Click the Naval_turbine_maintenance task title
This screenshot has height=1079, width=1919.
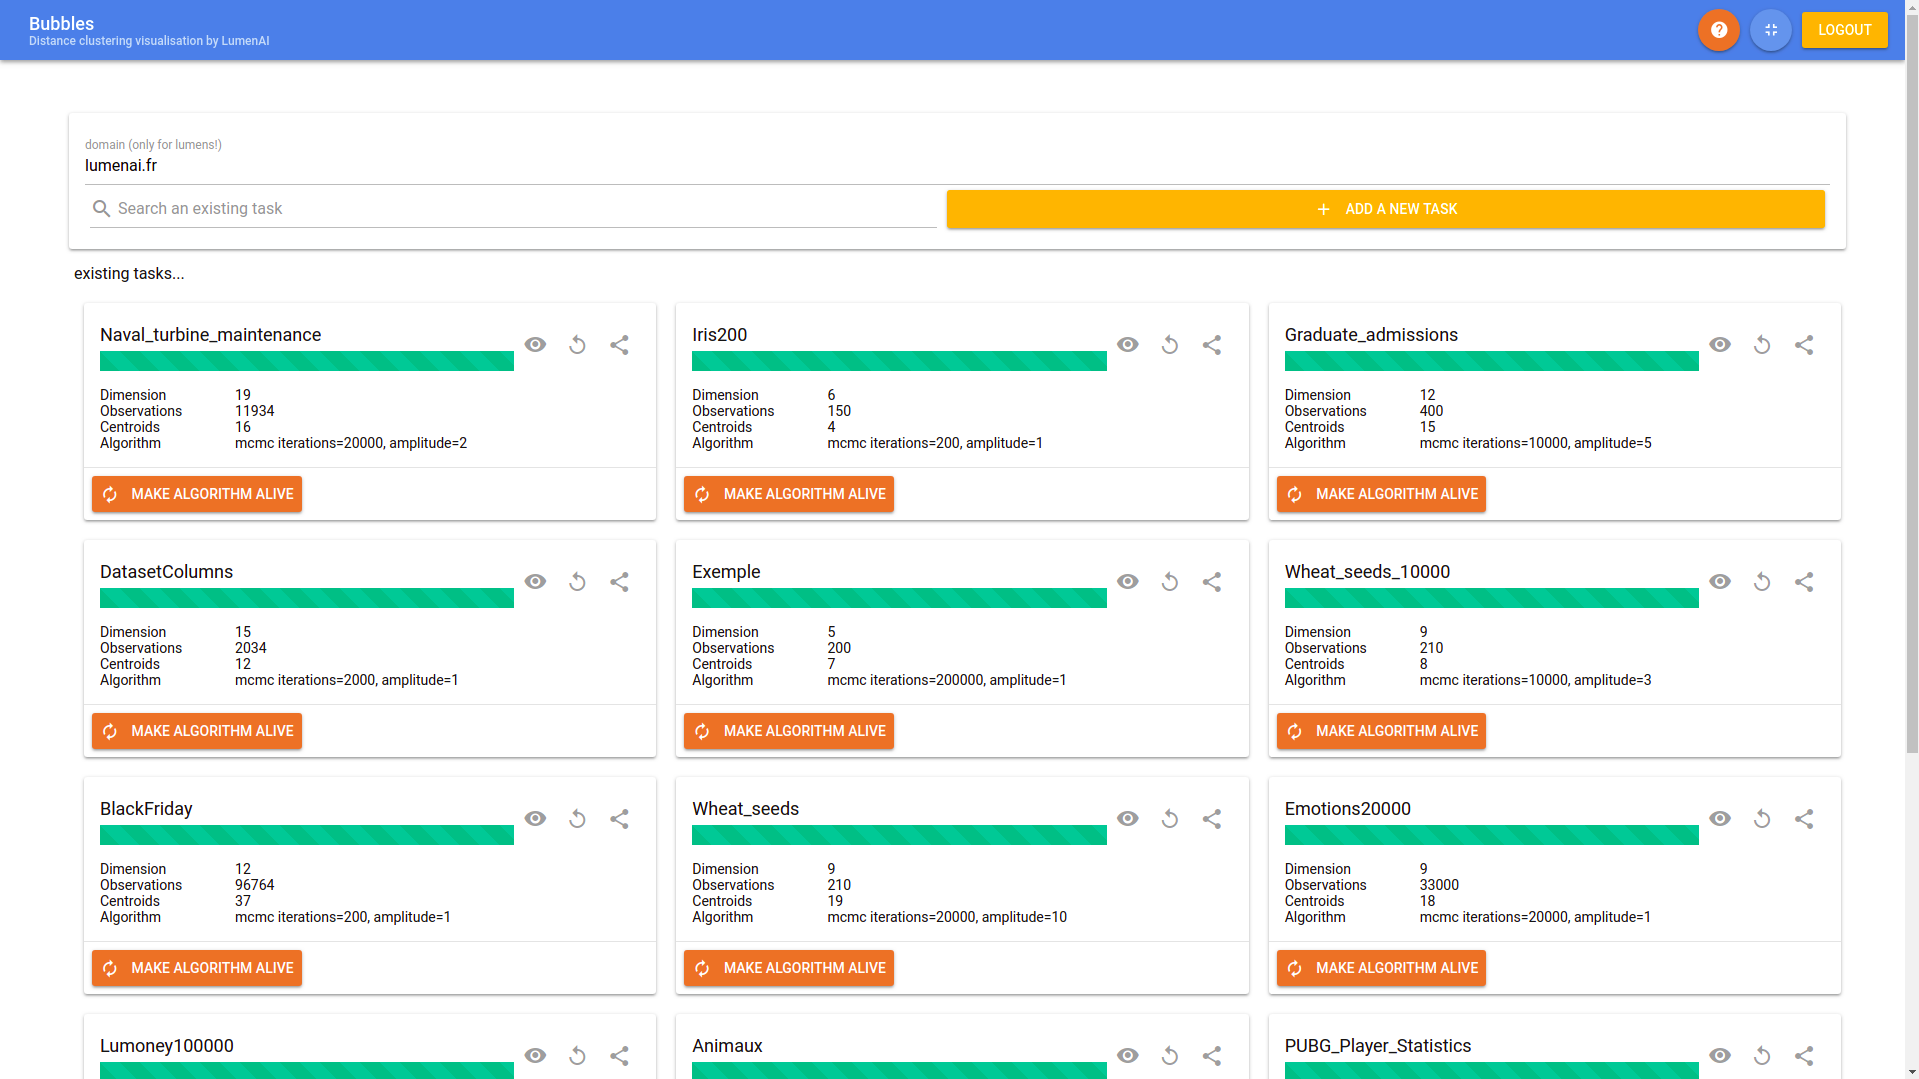click(x=210, y=335)
